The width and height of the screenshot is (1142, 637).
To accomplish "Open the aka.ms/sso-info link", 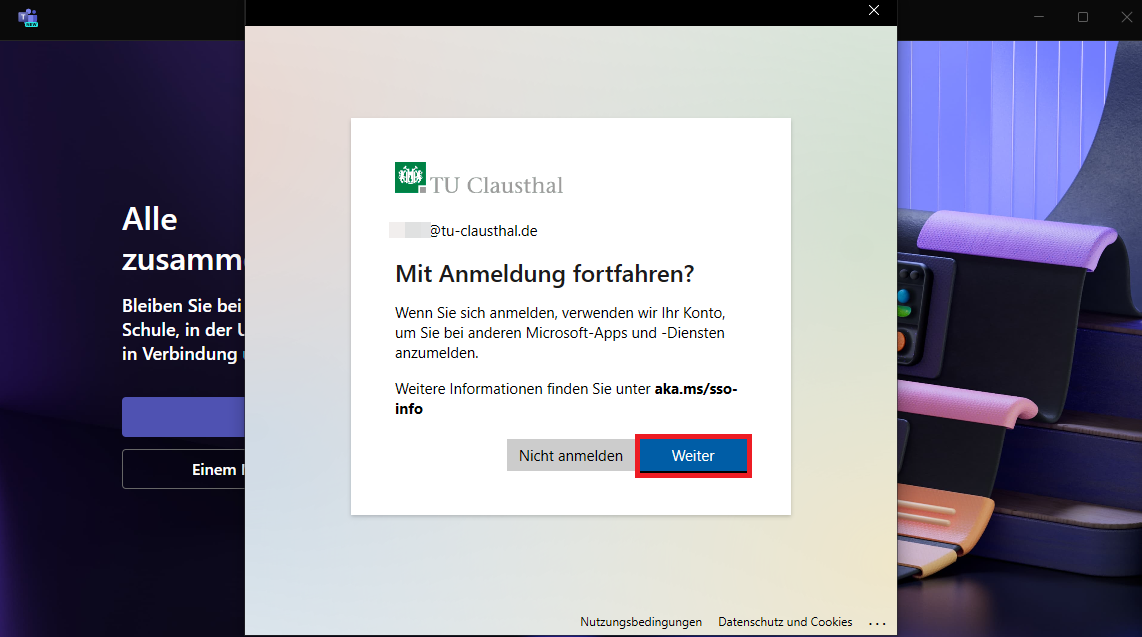I will pyautogui.click(x=696, y=389).
